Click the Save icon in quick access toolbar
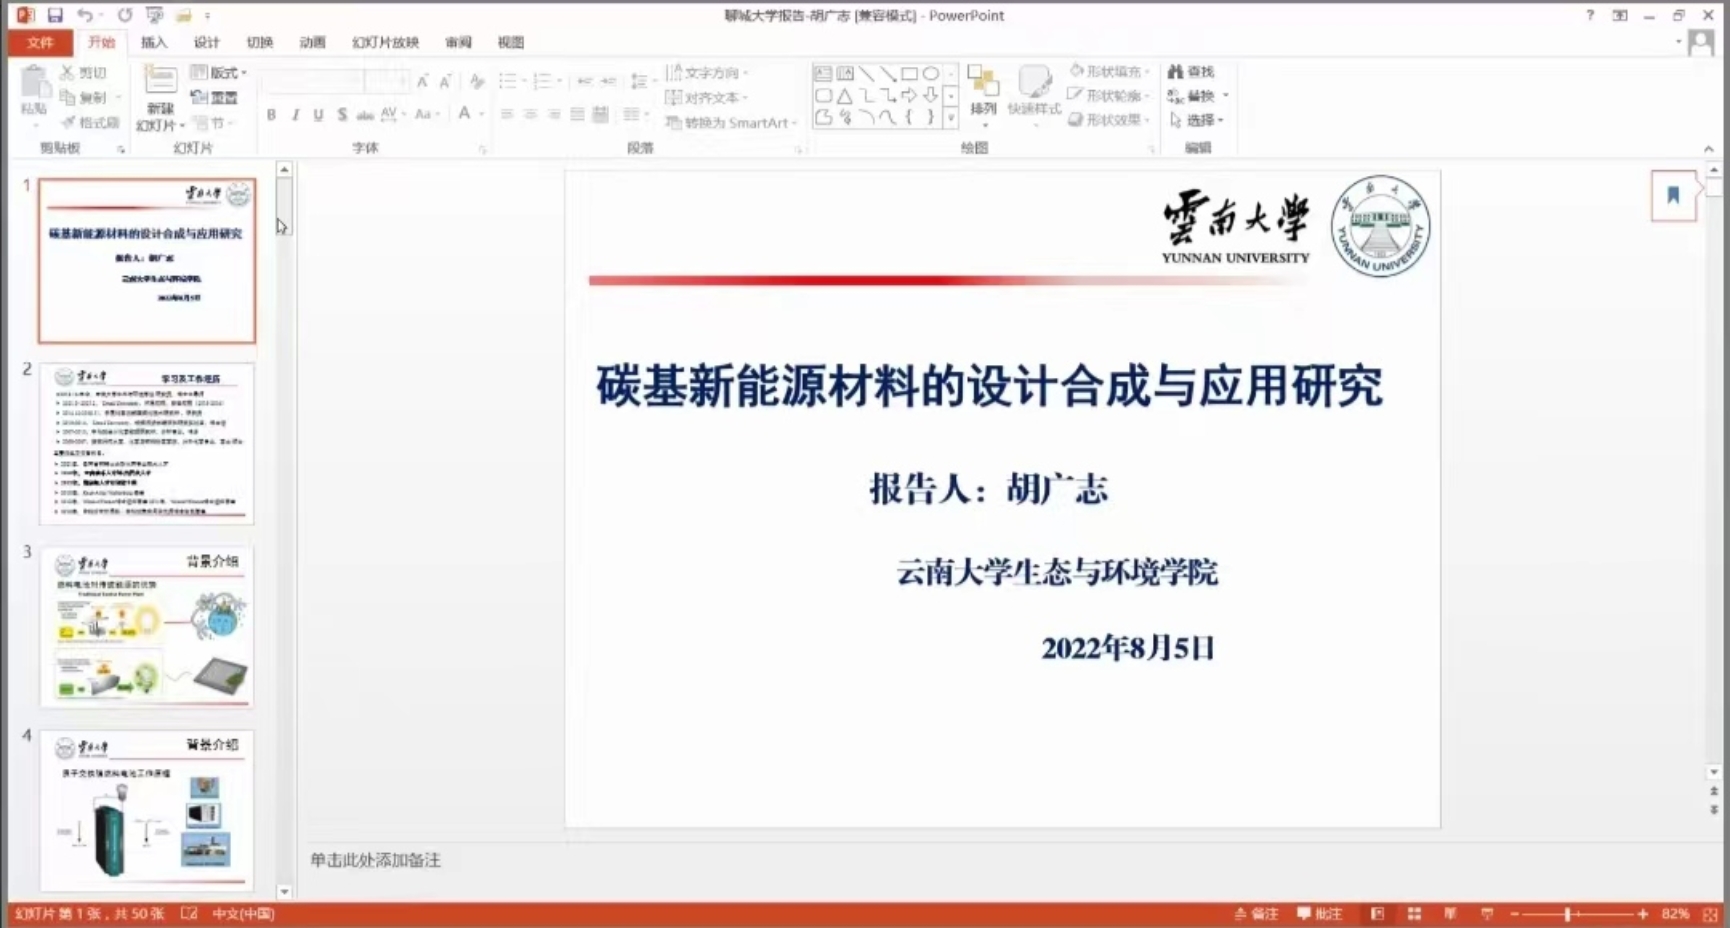The height and width of the screenshot is (928, 1730). click(x=55, y=15)
